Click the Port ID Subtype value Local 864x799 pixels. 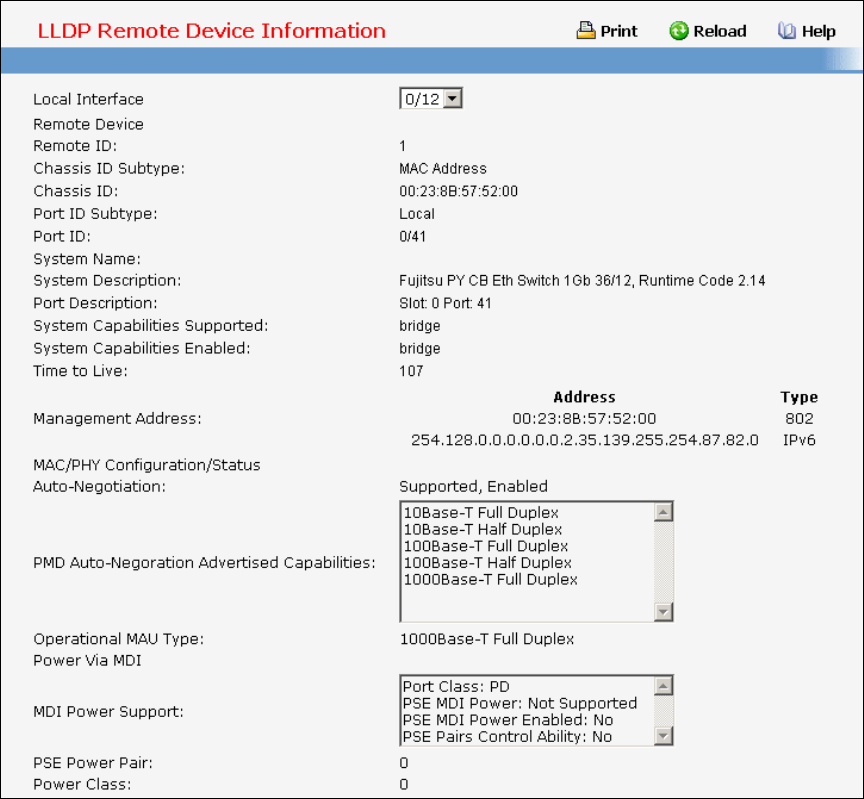pyautogui.click(x=417, y=214)
